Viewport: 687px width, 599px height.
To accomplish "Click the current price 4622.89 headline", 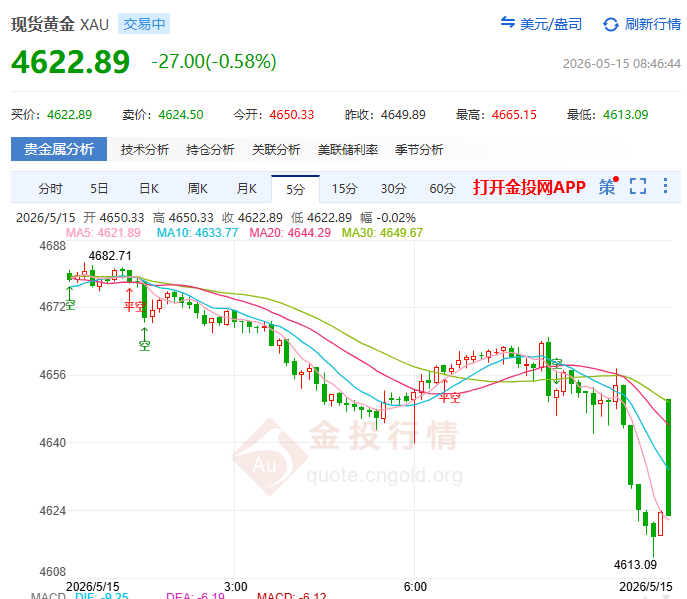I will [x=71, y=62].
